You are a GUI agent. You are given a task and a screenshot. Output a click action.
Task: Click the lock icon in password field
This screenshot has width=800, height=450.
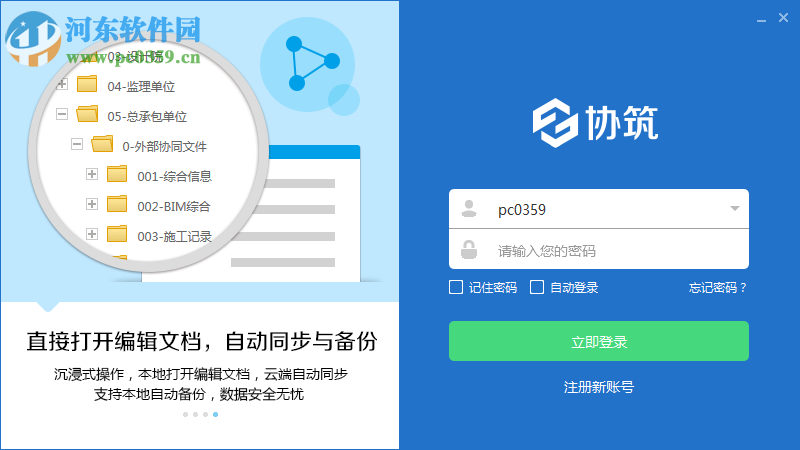pos(469,249)
